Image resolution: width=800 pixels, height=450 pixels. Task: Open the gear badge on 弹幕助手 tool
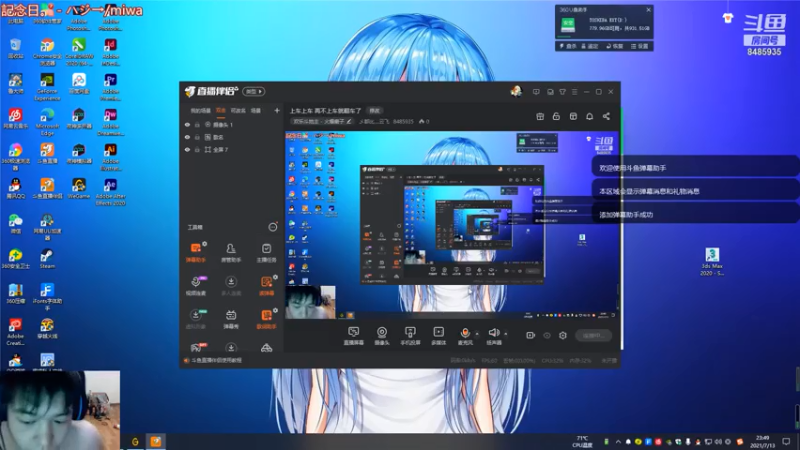pyautogui.click(x=205, y=244)
